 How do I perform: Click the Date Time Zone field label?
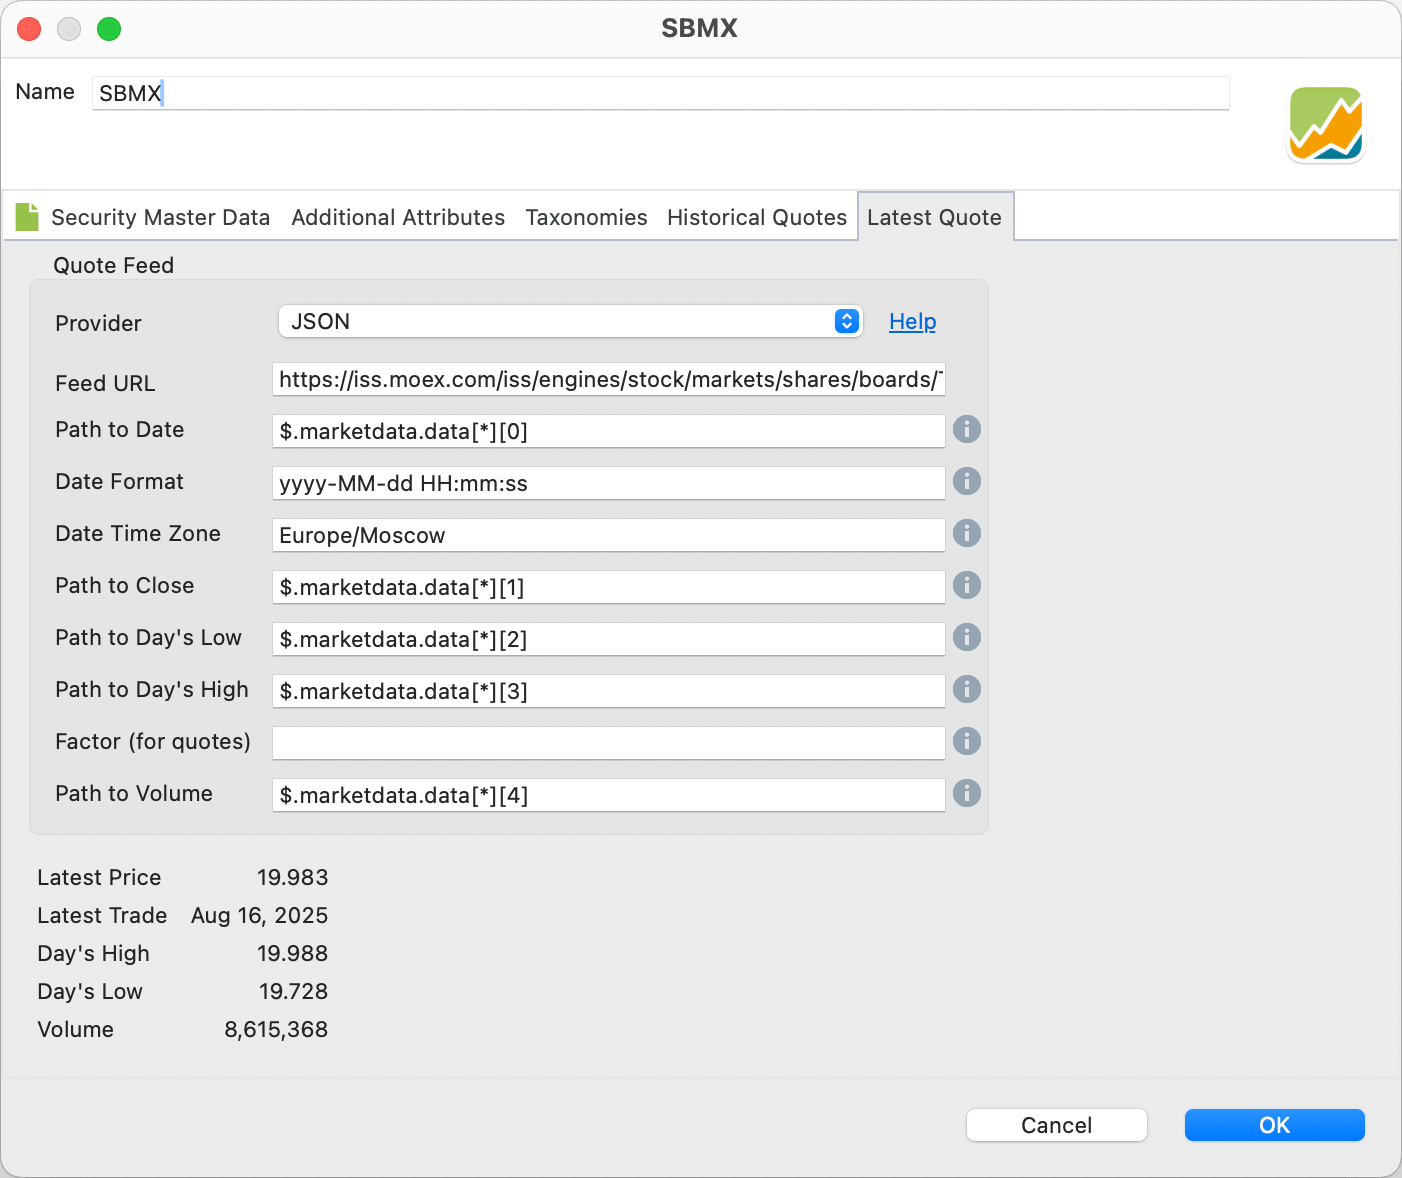point(138,534)
